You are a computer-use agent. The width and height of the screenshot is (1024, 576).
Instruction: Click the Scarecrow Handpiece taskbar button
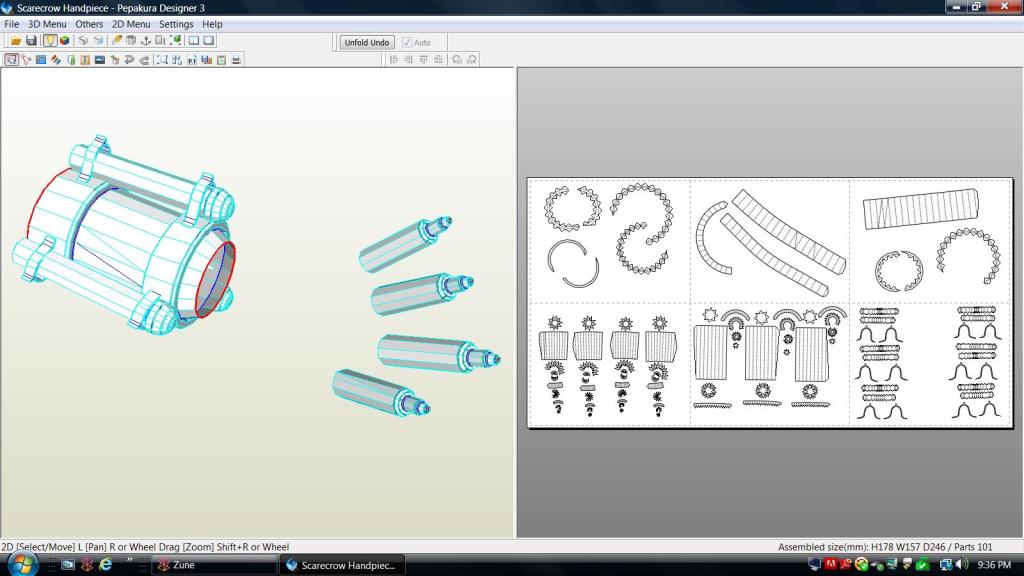[x=343, y=565]
